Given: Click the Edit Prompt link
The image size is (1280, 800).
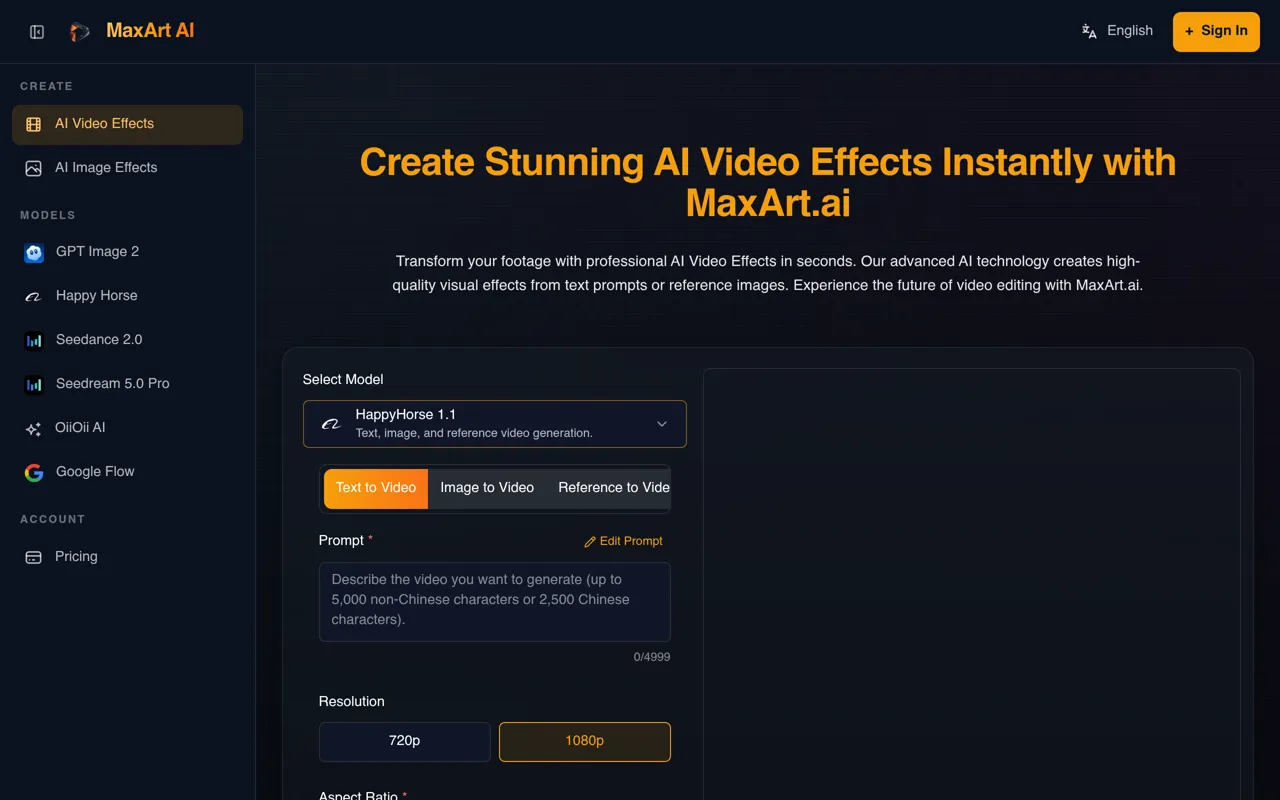Looking at the screenshot, I should [623, 541].
